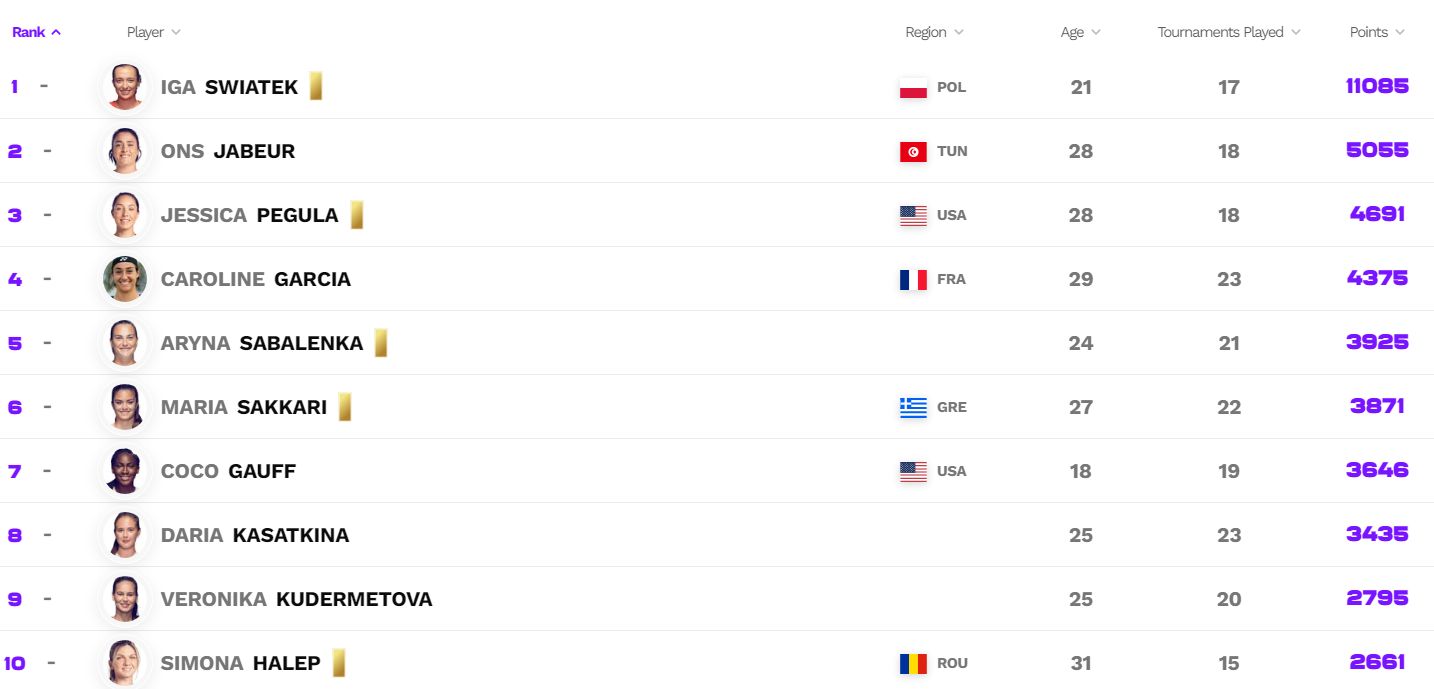Image resolution: width=1434 pixels, height=689 pixels.
Task: Click the gold badge next to Maria Sakkari
Action: pos(344,407)
